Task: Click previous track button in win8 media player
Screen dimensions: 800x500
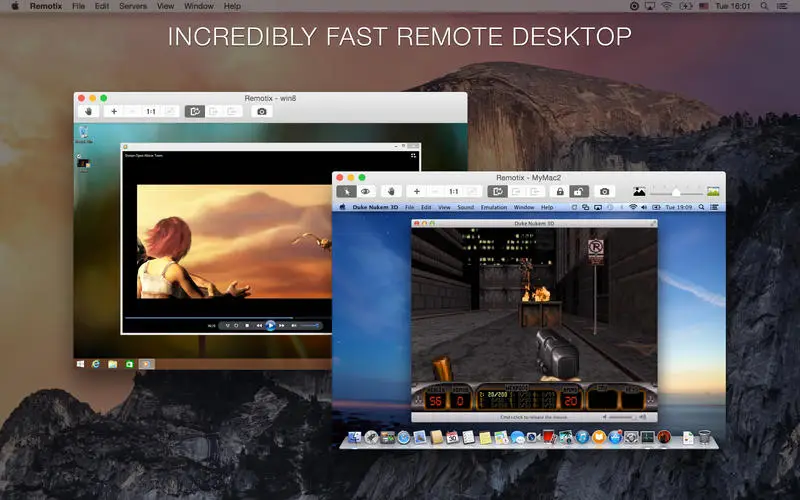Action: (259, 326)
